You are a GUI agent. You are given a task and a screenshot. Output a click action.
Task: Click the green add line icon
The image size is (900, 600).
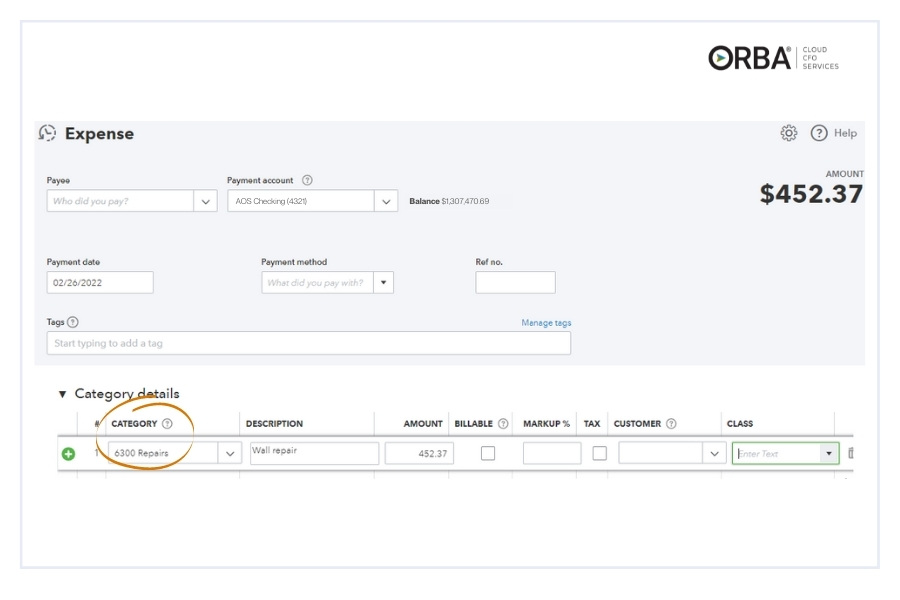69,454
